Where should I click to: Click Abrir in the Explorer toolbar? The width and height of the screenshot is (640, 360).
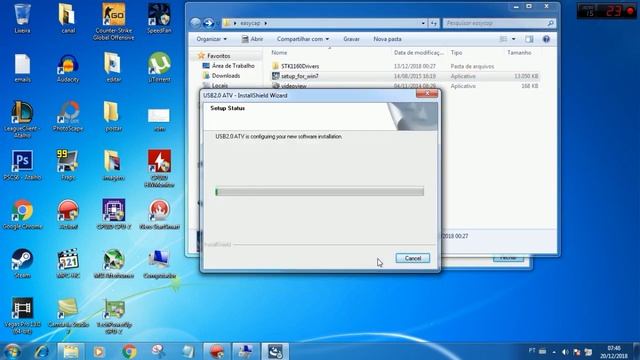(x=252, y=39)
